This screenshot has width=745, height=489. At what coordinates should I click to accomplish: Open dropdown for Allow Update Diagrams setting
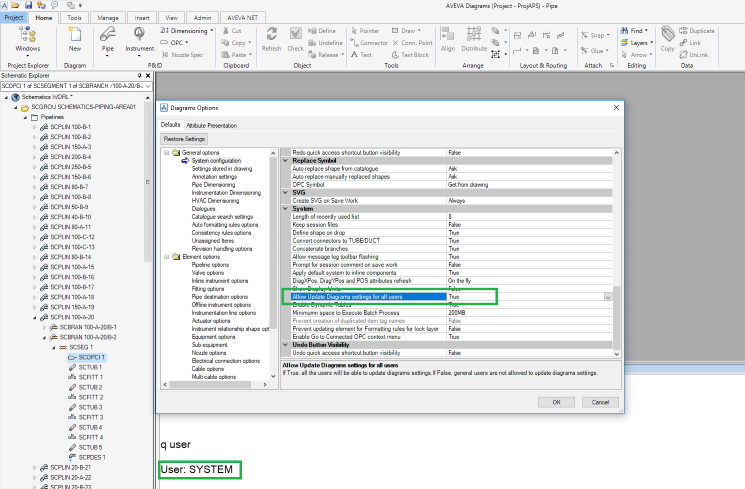tap(608, 297)
